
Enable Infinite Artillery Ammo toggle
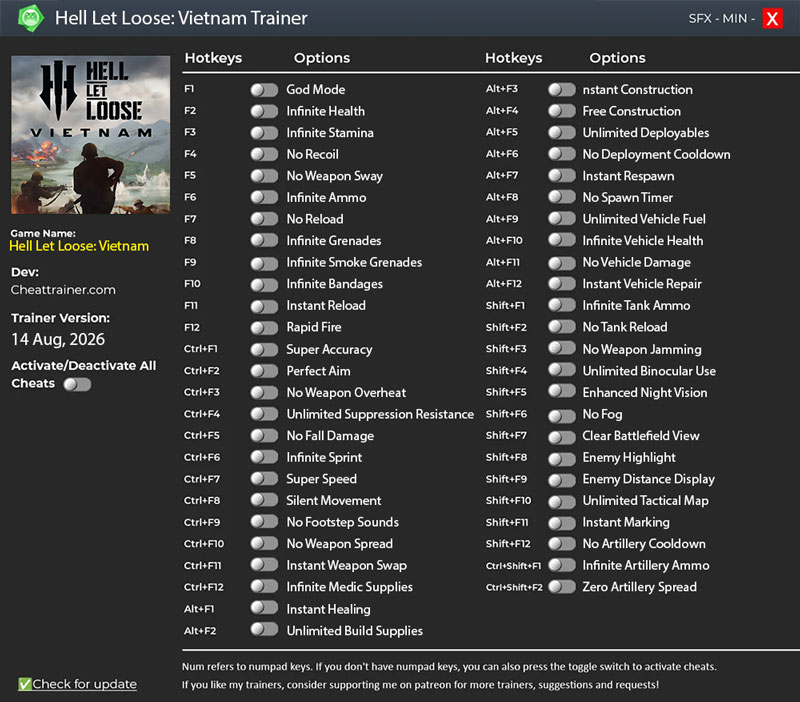point(562,565)
